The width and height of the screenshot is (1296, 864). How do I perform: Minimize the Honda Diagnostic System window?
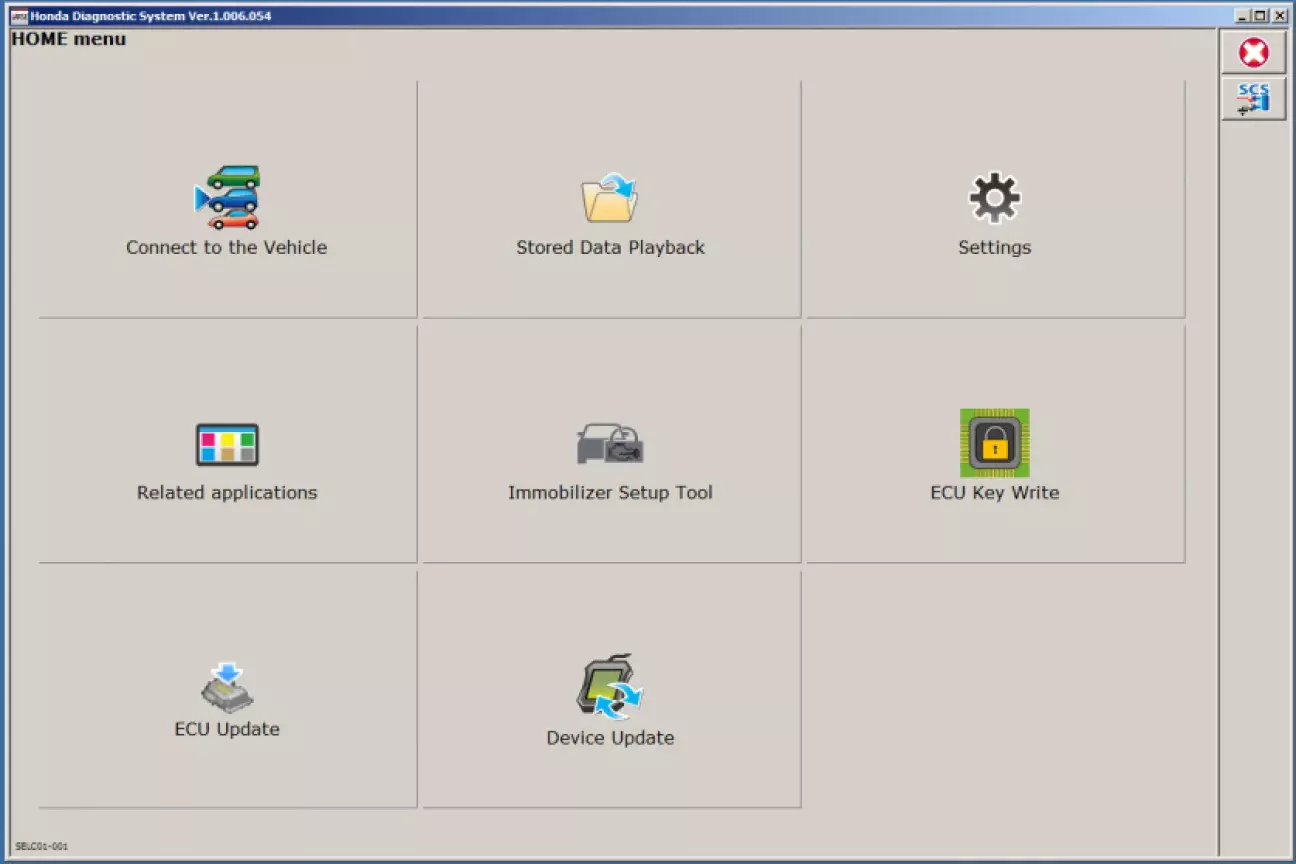coord(1242,16)
